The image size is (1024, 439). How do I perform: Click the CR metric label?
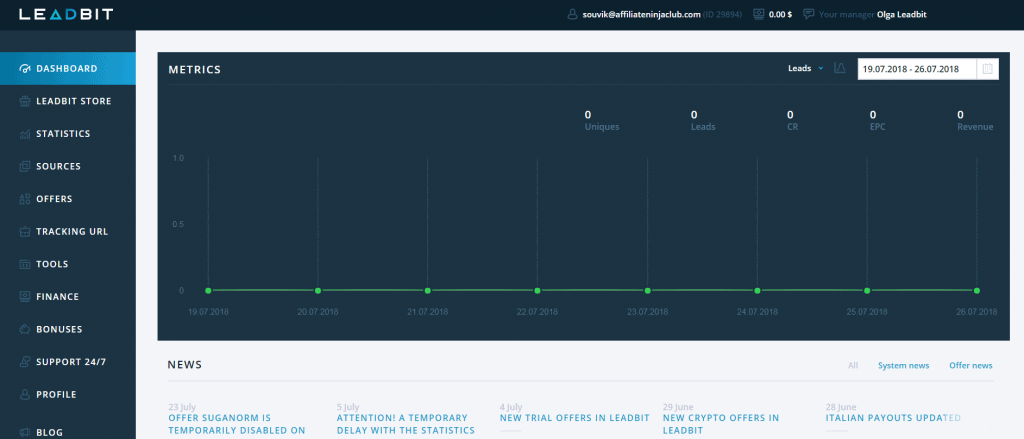[792, 127]
